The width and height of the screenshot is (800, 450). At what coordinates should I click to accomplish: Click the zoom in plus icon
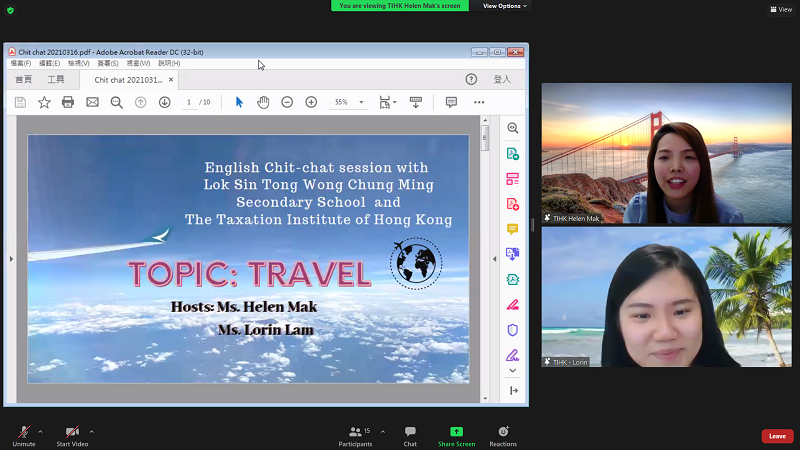pos(311,102)
